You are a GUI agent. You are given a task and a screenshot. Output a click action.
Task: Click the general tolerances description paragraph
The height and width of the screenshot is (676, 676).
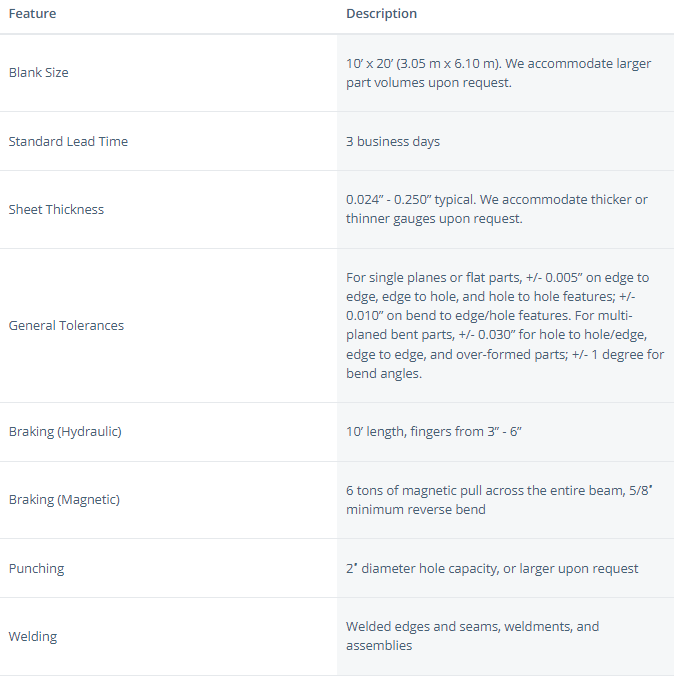(505, 325)
